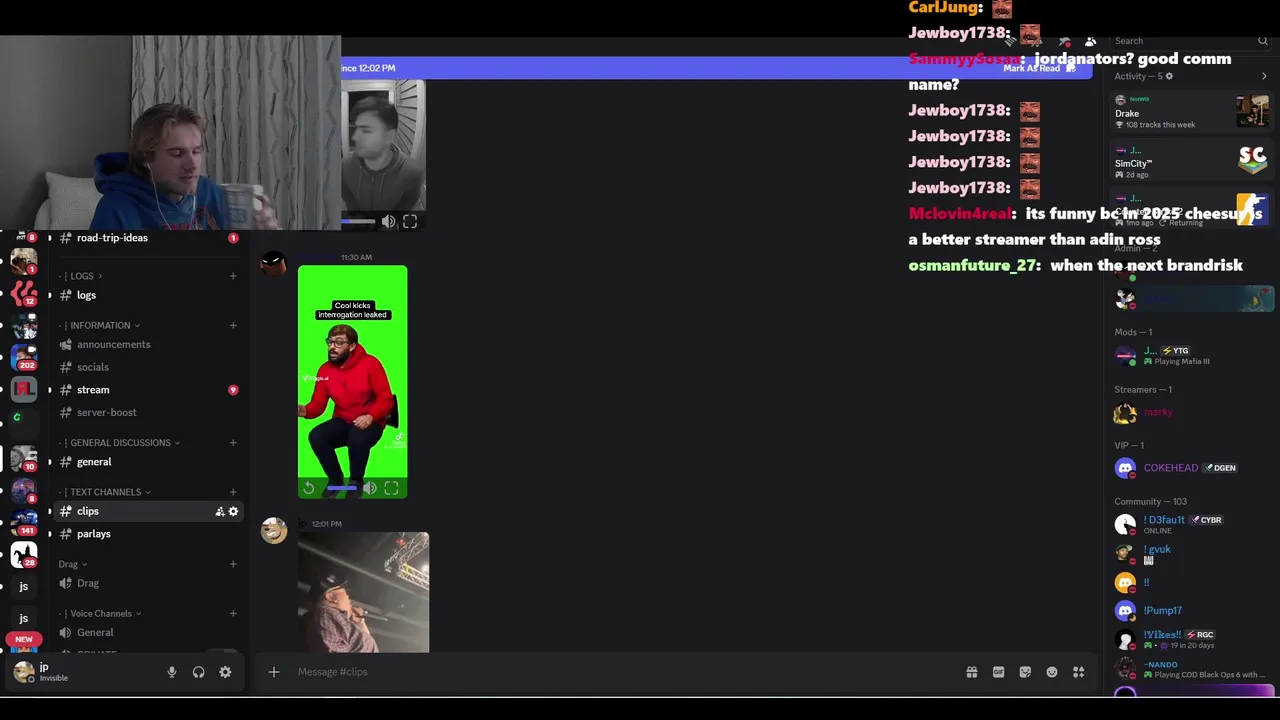Viewport: 1280px width, 720px height.
Task: Add channel to TEXT CHANNELS with plus
Action: (x=233, y=492)
